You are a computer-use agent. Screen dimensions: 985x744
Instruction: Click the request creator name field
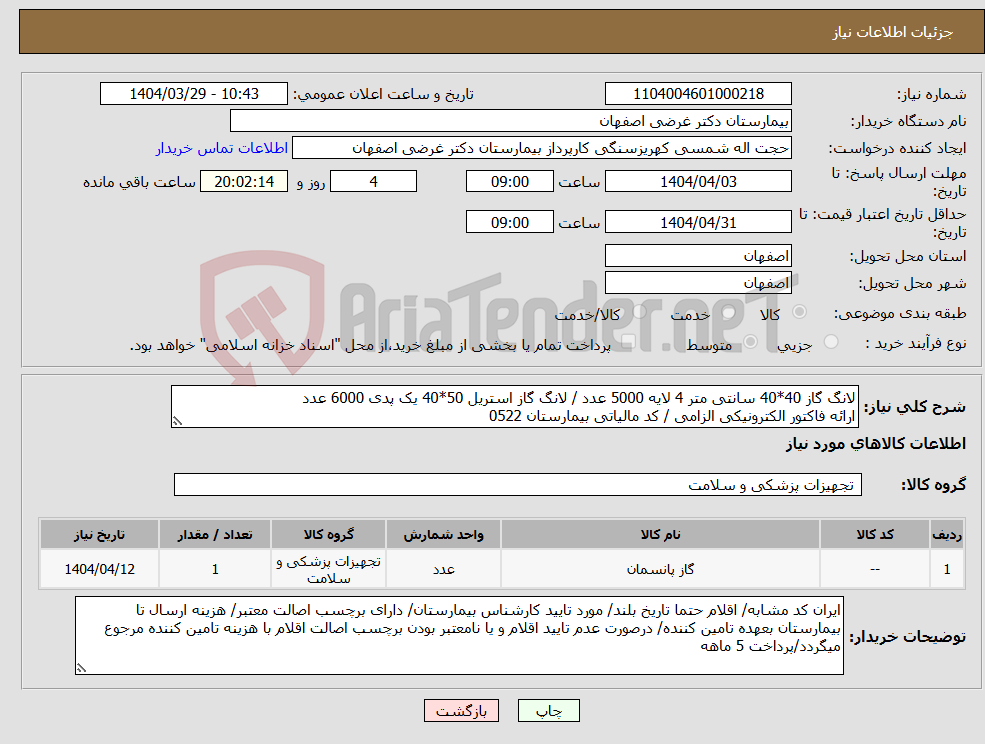(541, 148)
